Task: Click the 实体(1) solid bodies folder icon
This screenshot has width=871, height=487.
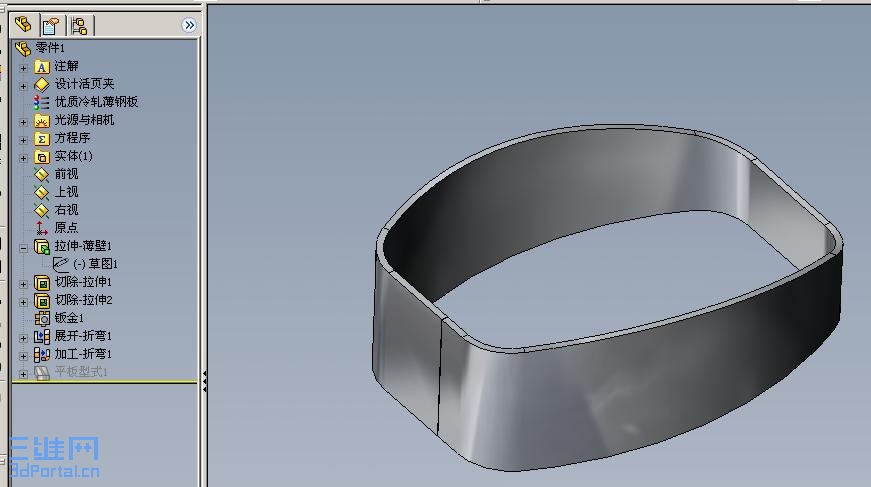Action: point(42,157)
